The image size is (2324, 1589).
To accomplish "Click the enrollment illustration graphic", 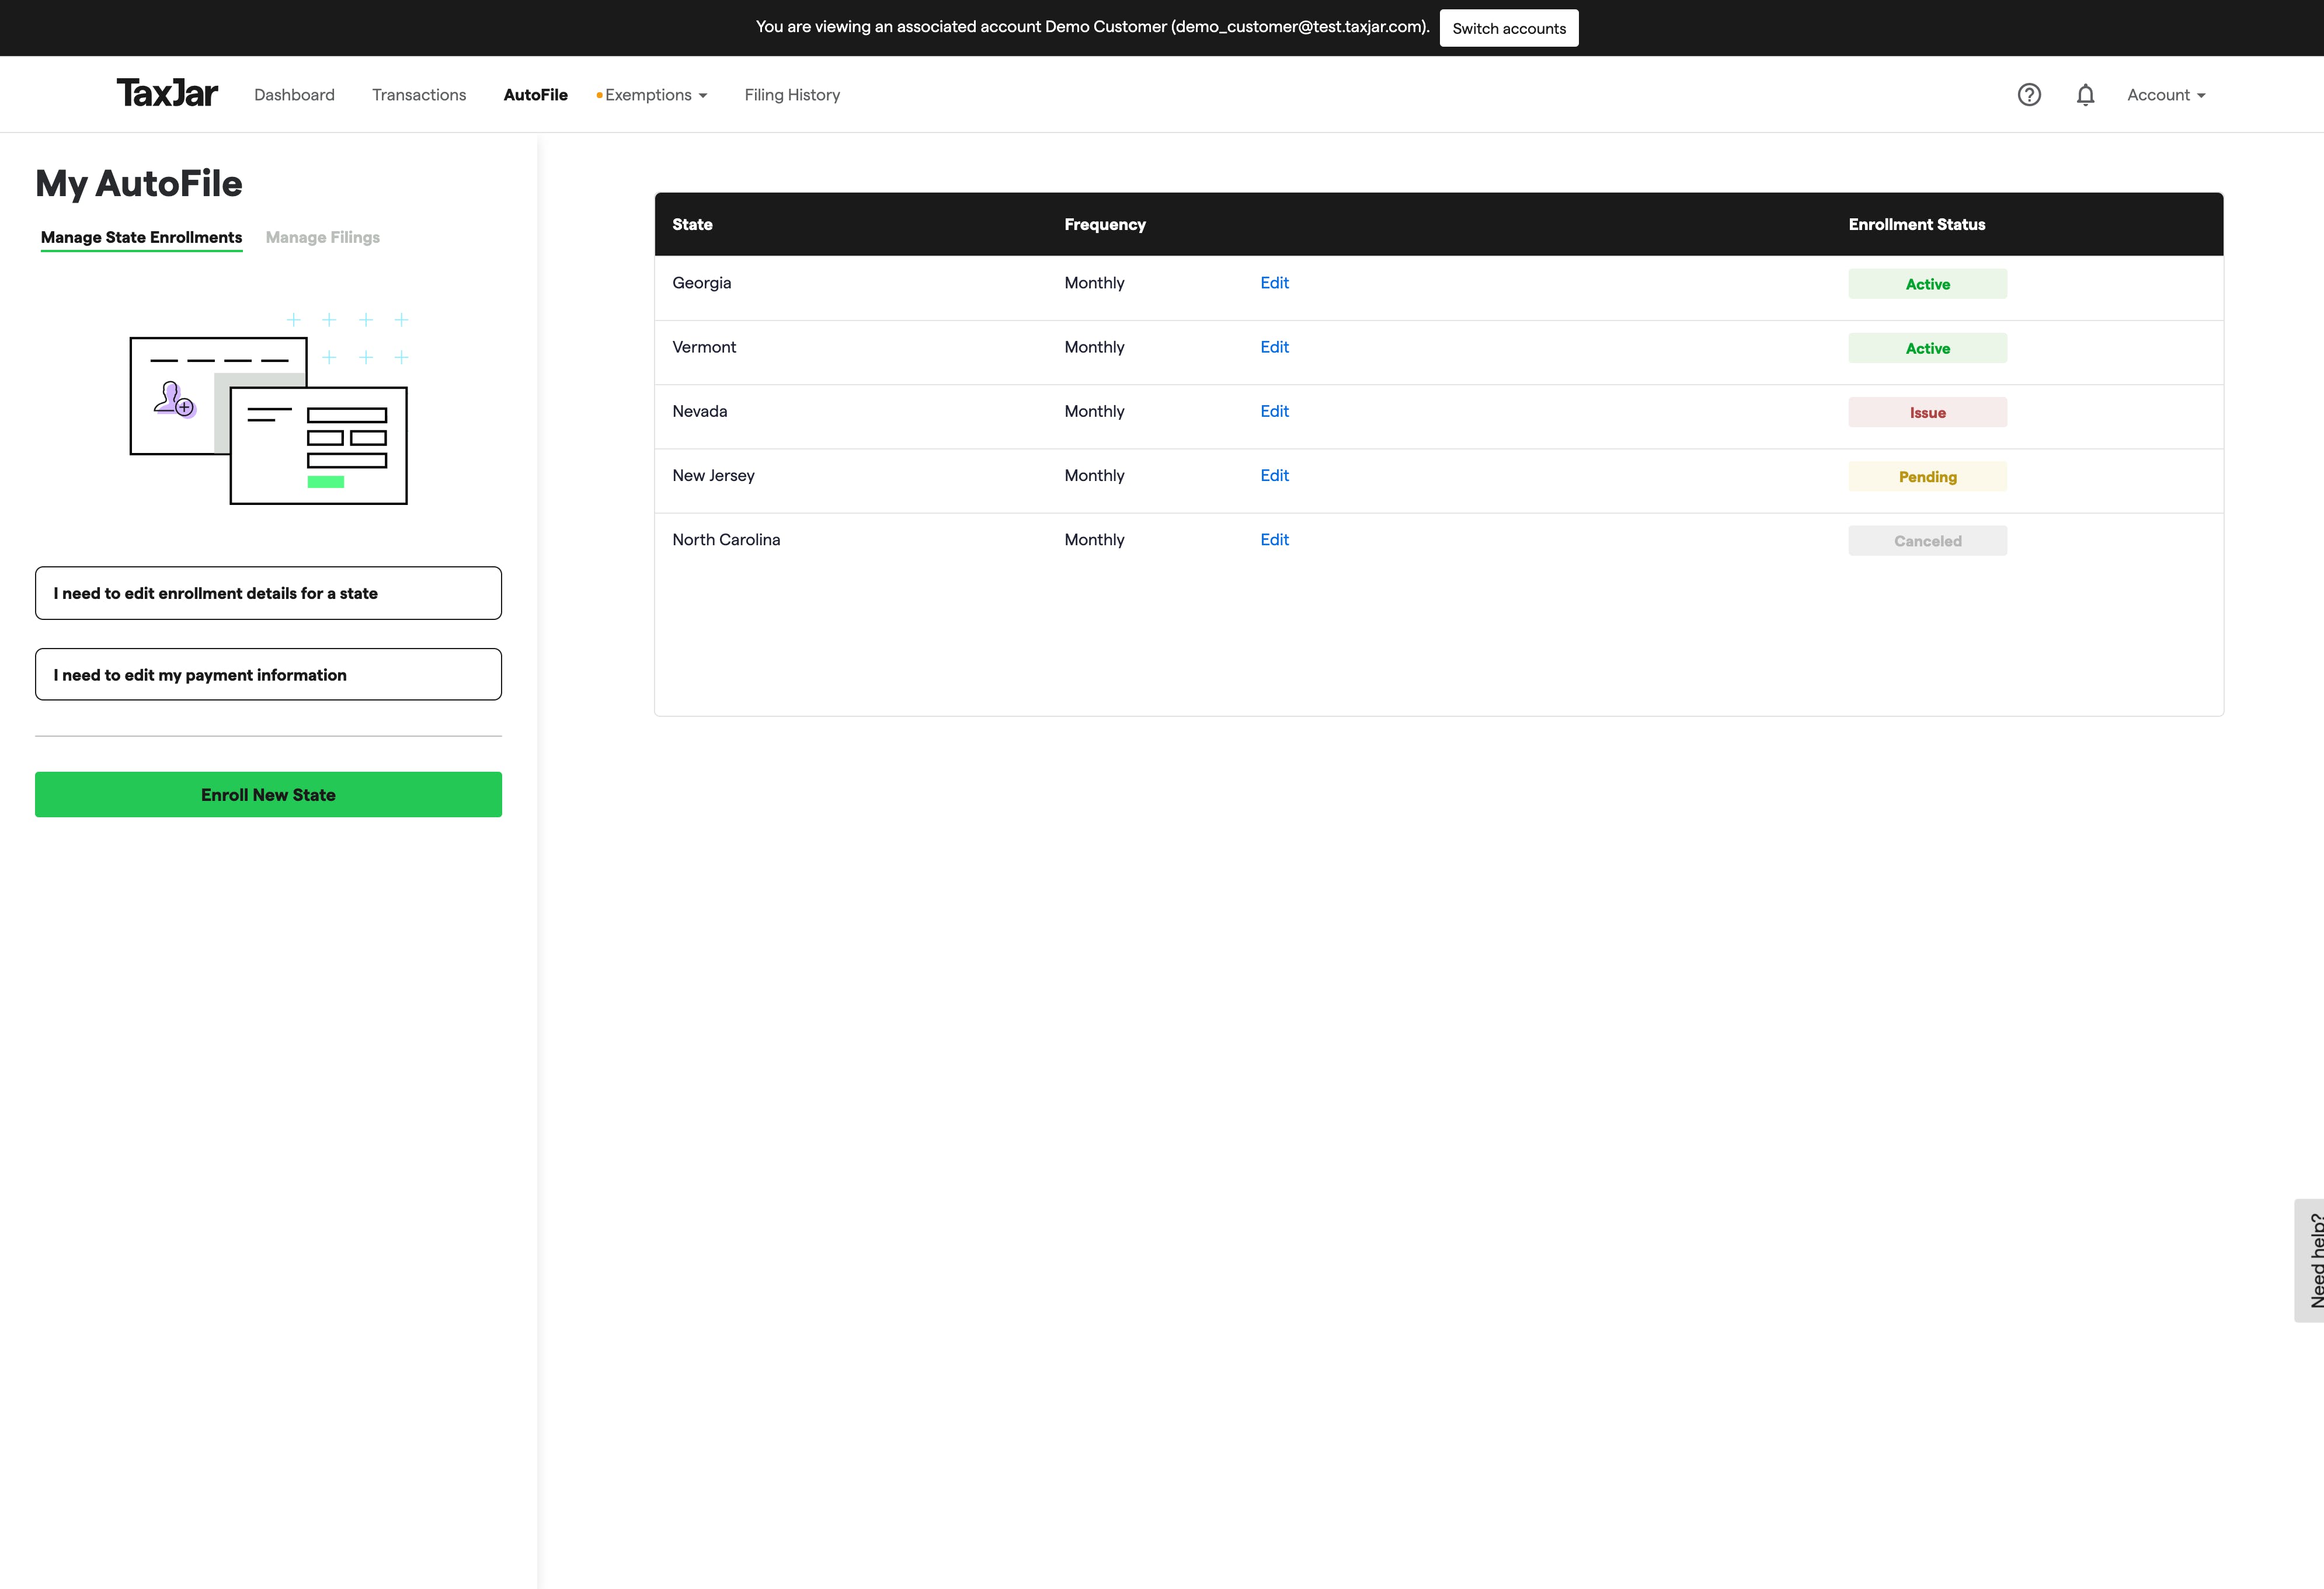I will [269, 408].
